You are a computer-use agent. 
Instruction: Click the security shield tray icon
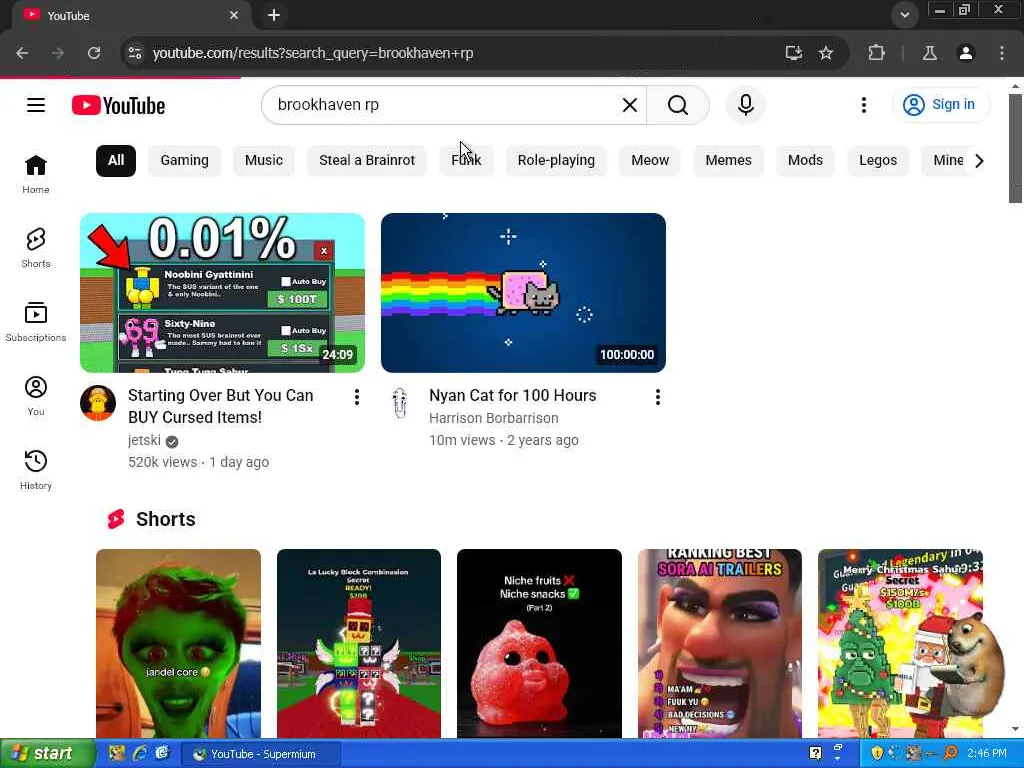click(877, 754)
